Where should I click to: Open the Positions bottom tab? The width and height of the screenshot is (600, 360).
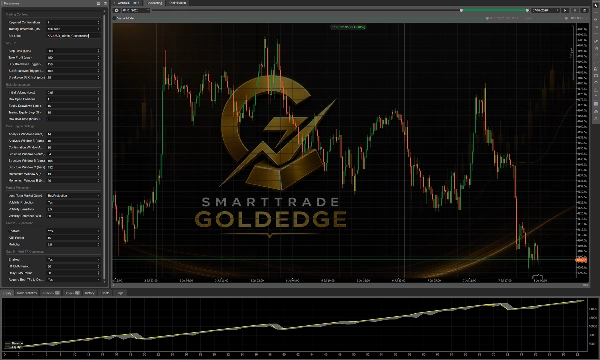tap(51, 293)
